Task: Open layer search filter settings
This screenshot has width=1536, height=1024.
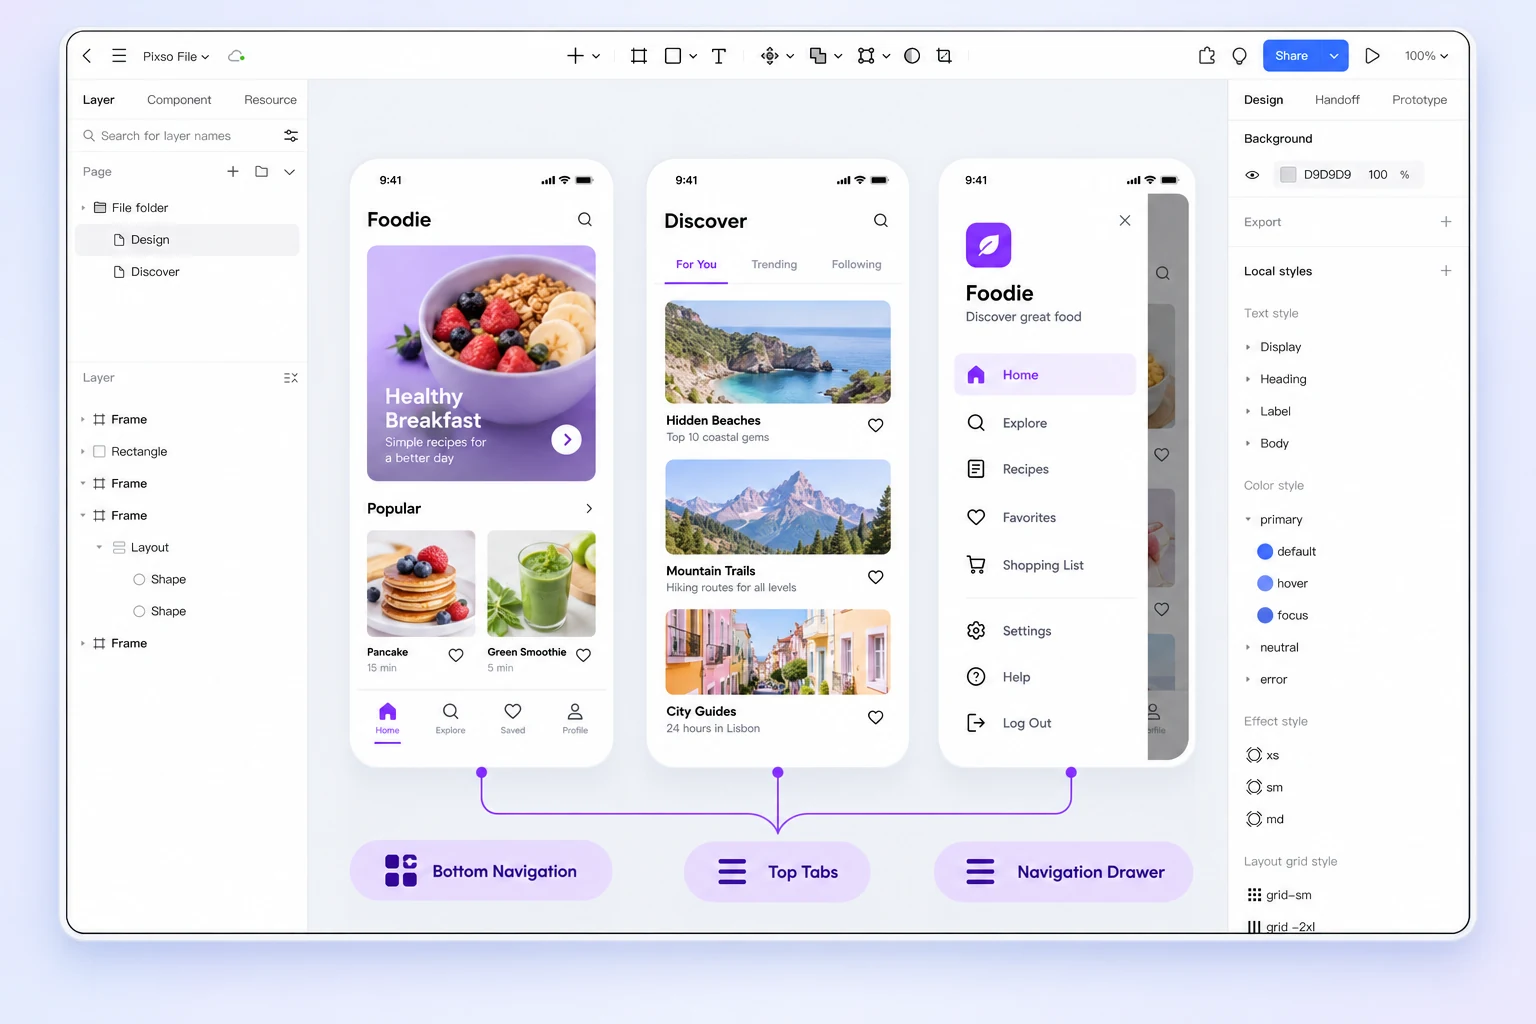Action: [x=291, y=136]
